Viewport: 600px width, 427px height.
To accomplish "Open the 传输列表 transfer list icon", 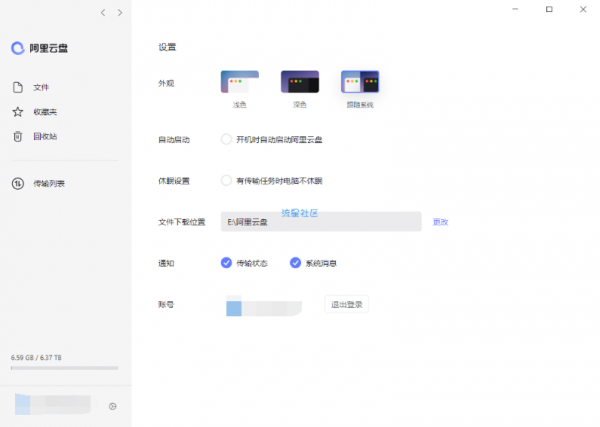I will pos(18,184).
